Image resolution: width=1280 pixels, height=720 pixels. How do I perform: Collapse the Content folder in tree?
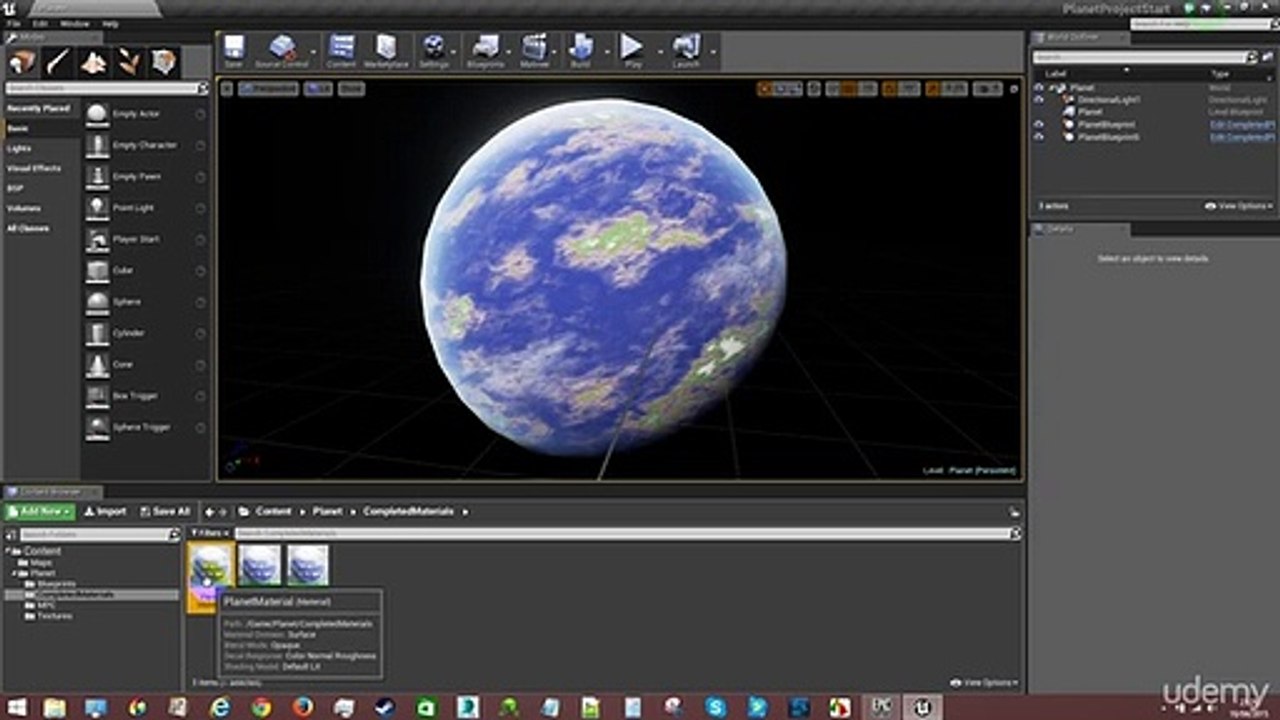[10, 551]
